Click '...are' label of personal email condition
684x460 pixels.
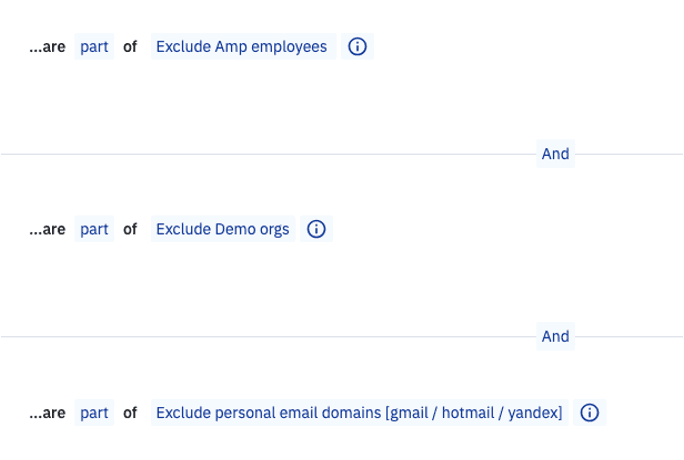coord(47,412)
